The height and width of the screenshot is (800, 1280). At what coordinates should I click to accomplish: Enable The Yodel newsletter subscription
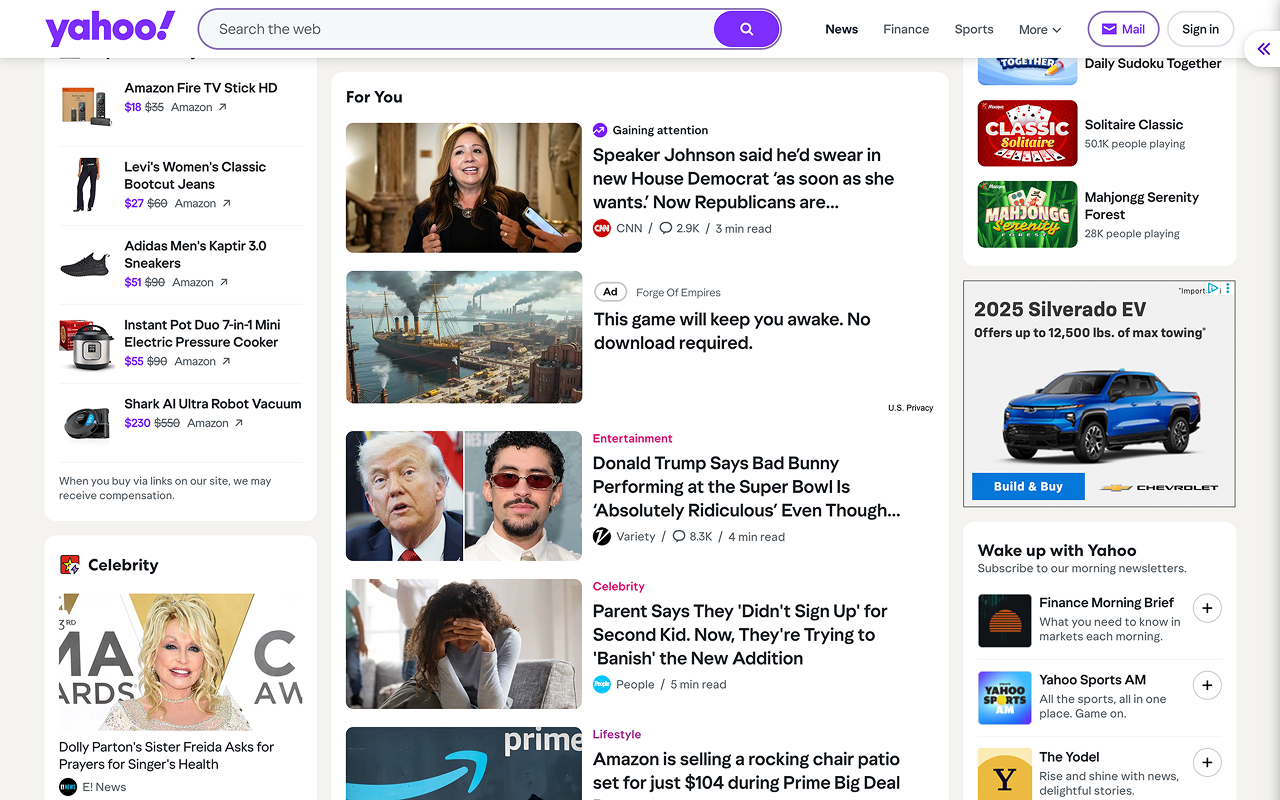[x=1207, y=762]
